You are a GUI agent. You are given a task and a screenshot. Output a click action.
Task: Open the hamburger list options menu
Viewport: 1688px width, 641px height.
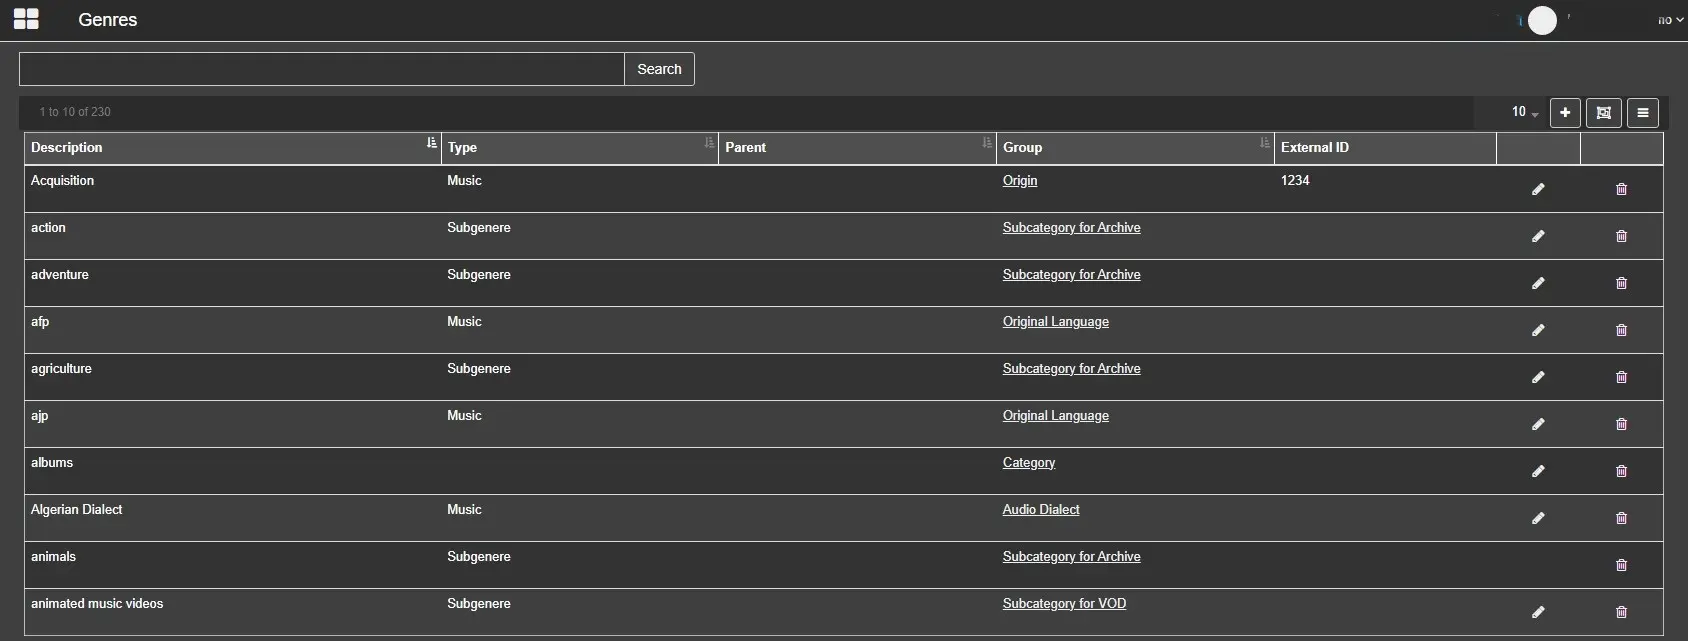1642,113
